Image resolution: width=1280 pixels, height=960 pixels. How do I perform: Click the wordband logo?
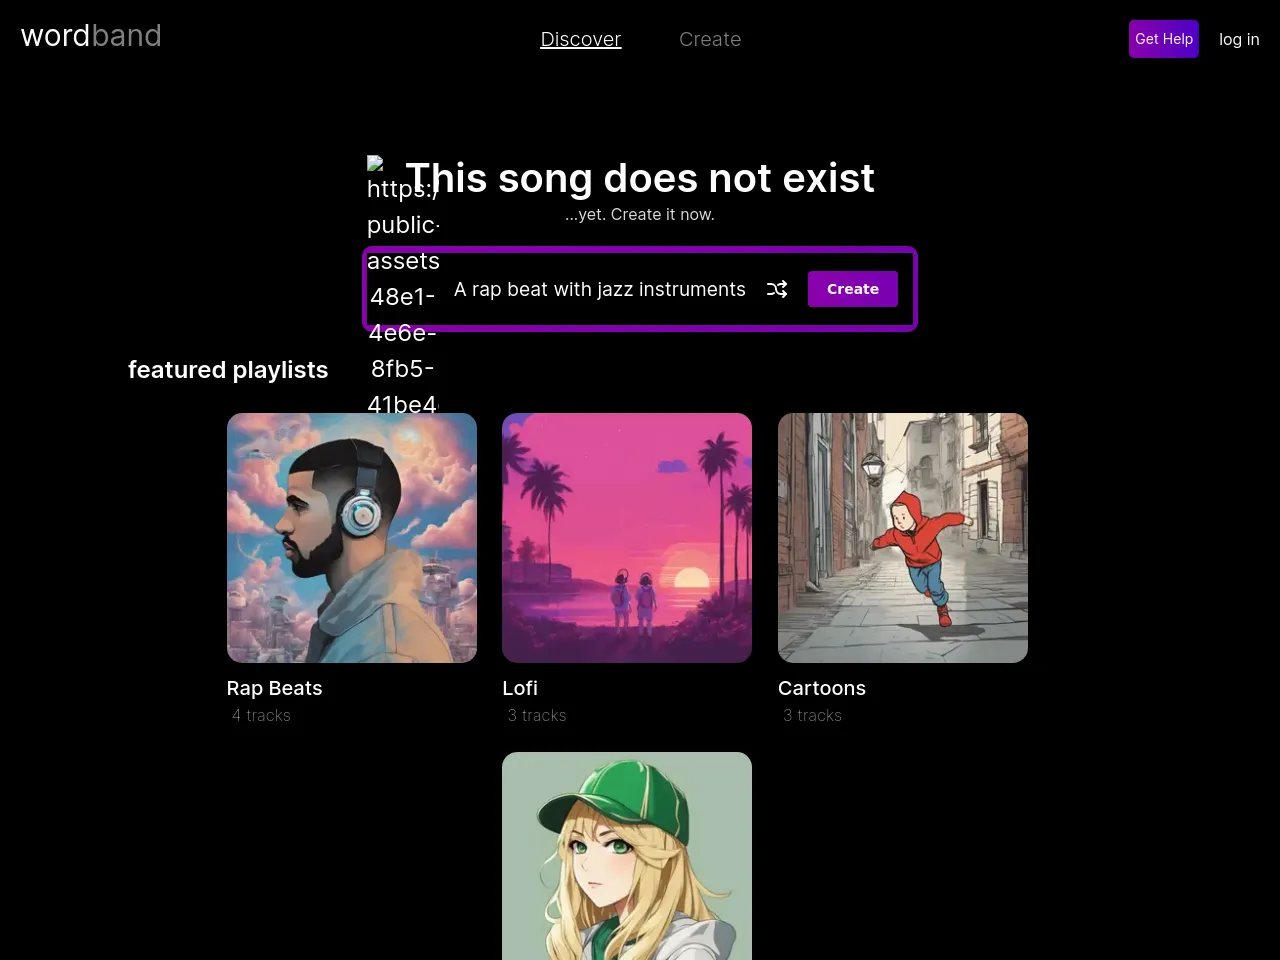91,36
